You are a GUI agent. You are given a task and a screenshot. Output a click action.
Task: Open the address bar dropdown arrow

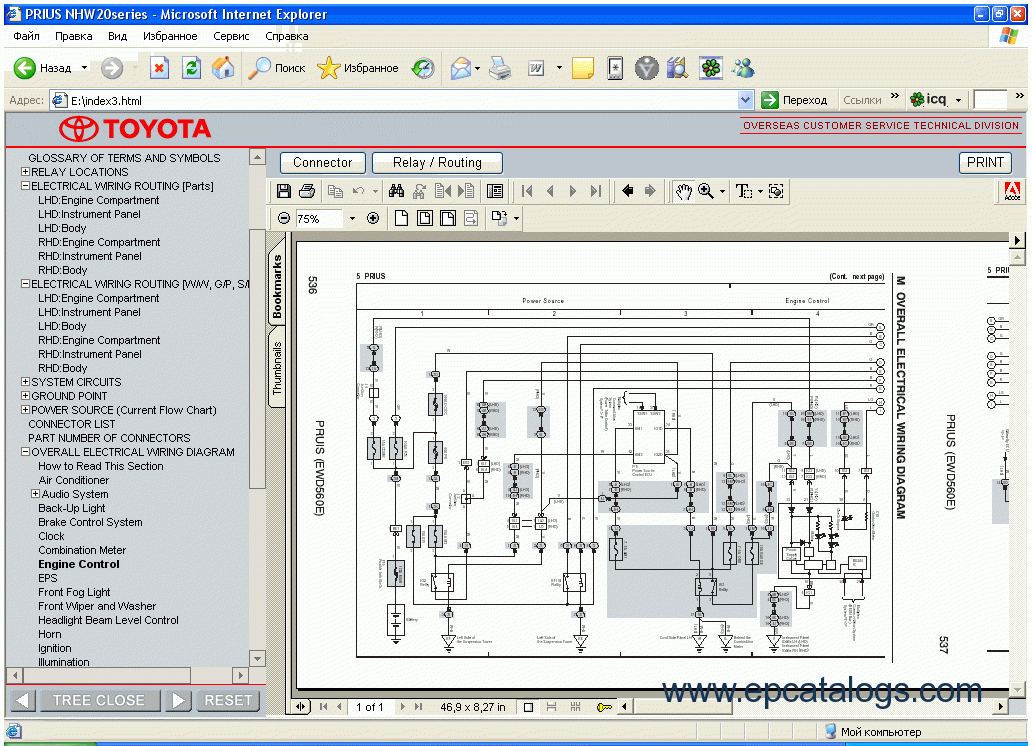pos(745,100)
